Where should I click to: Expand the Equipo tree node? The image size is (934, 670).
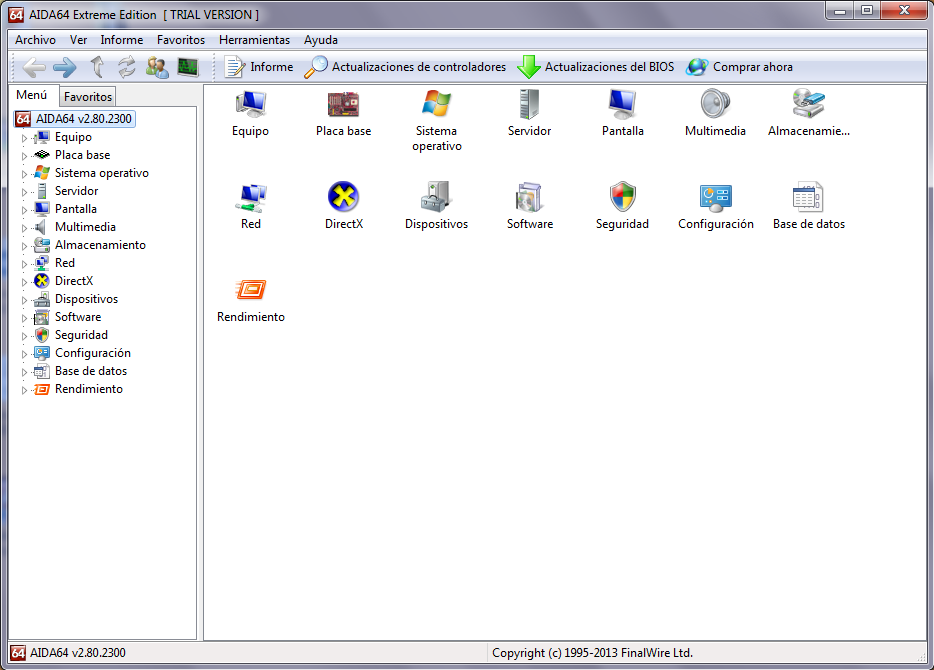coord(24,138)
